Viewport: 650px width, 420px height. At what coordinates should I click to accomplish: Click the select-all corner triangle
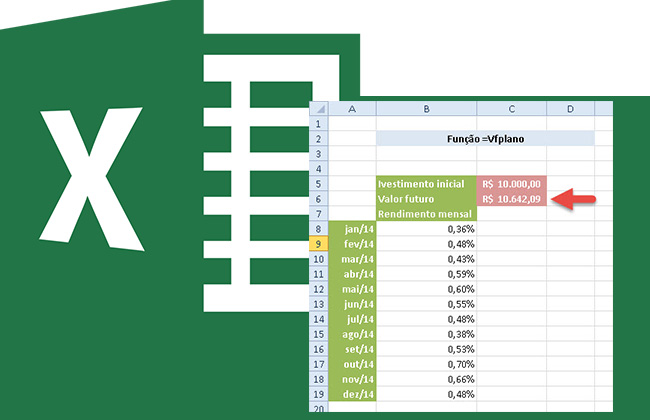(x=319, y=109)
